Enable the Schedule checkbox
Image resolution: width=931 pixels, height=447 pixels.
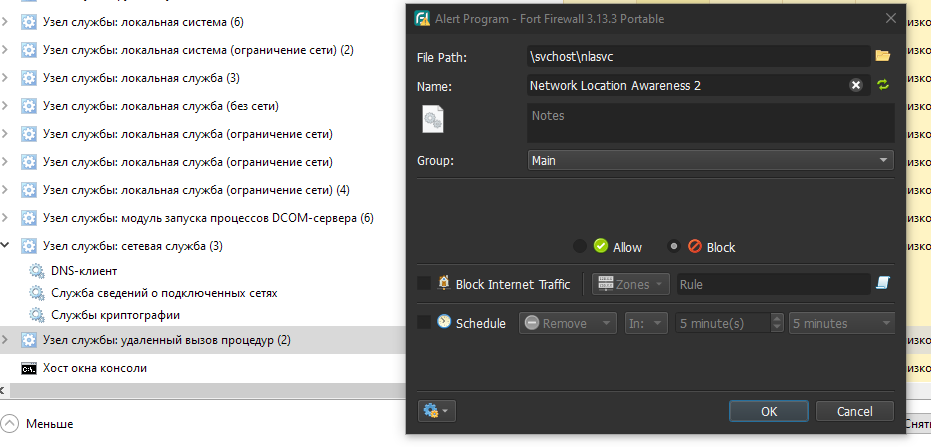tap(424, 322)
